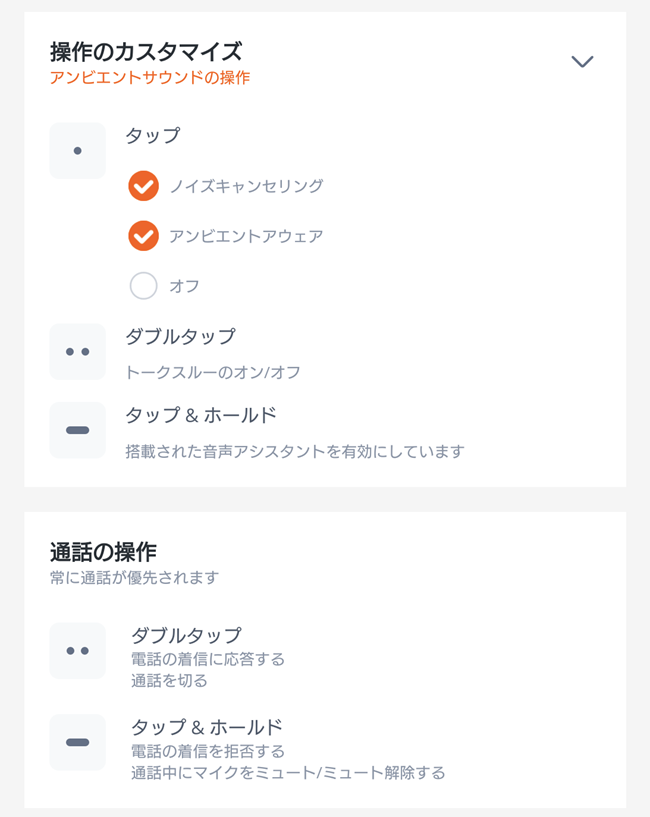Enable the オフ option circle

pyautogui.click(x=143, y=286)
